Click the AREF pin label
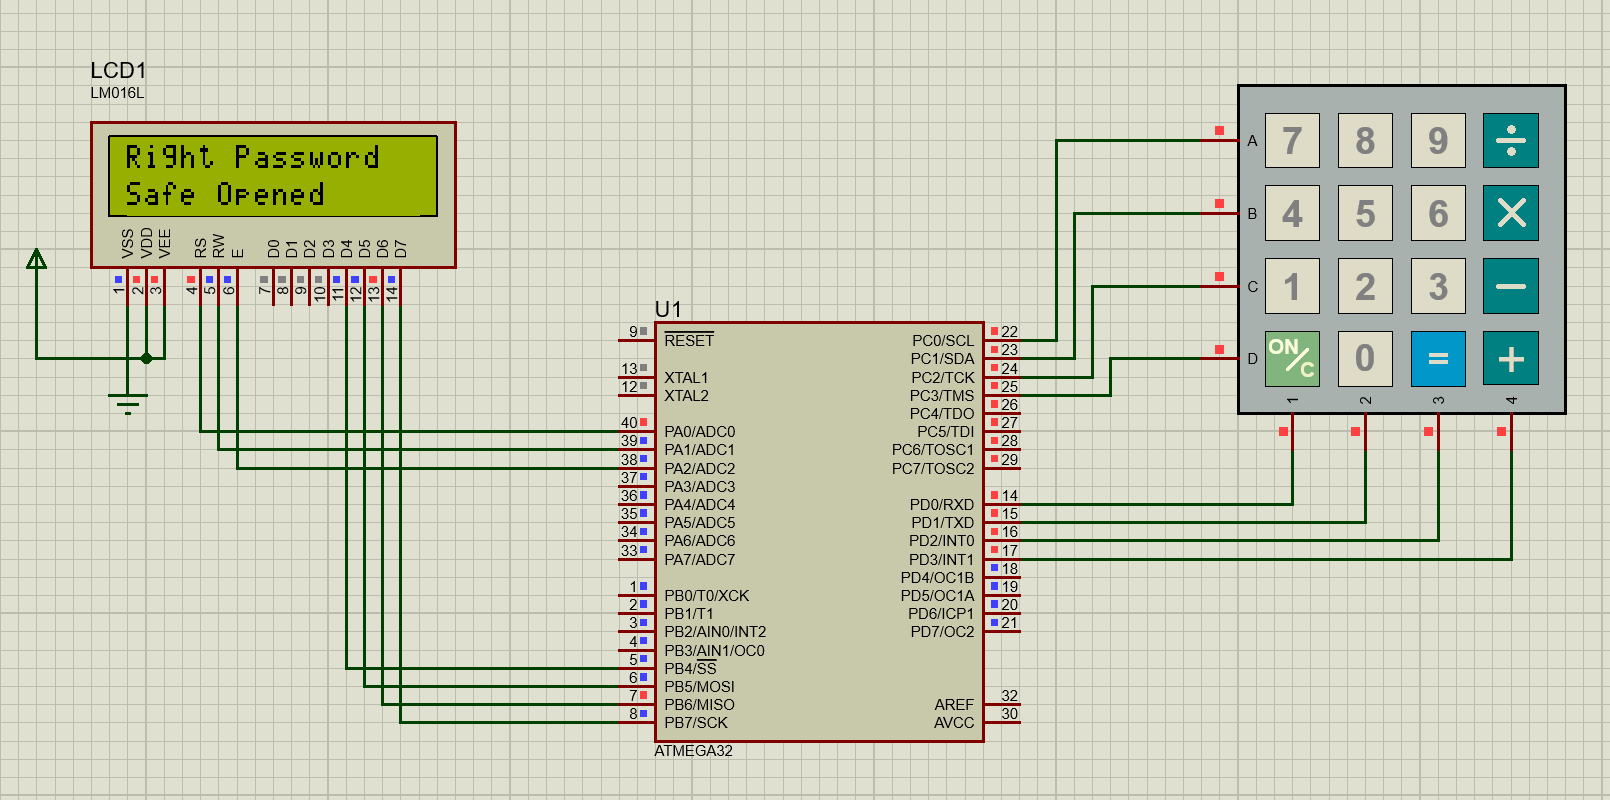 [x=954, y=705]
